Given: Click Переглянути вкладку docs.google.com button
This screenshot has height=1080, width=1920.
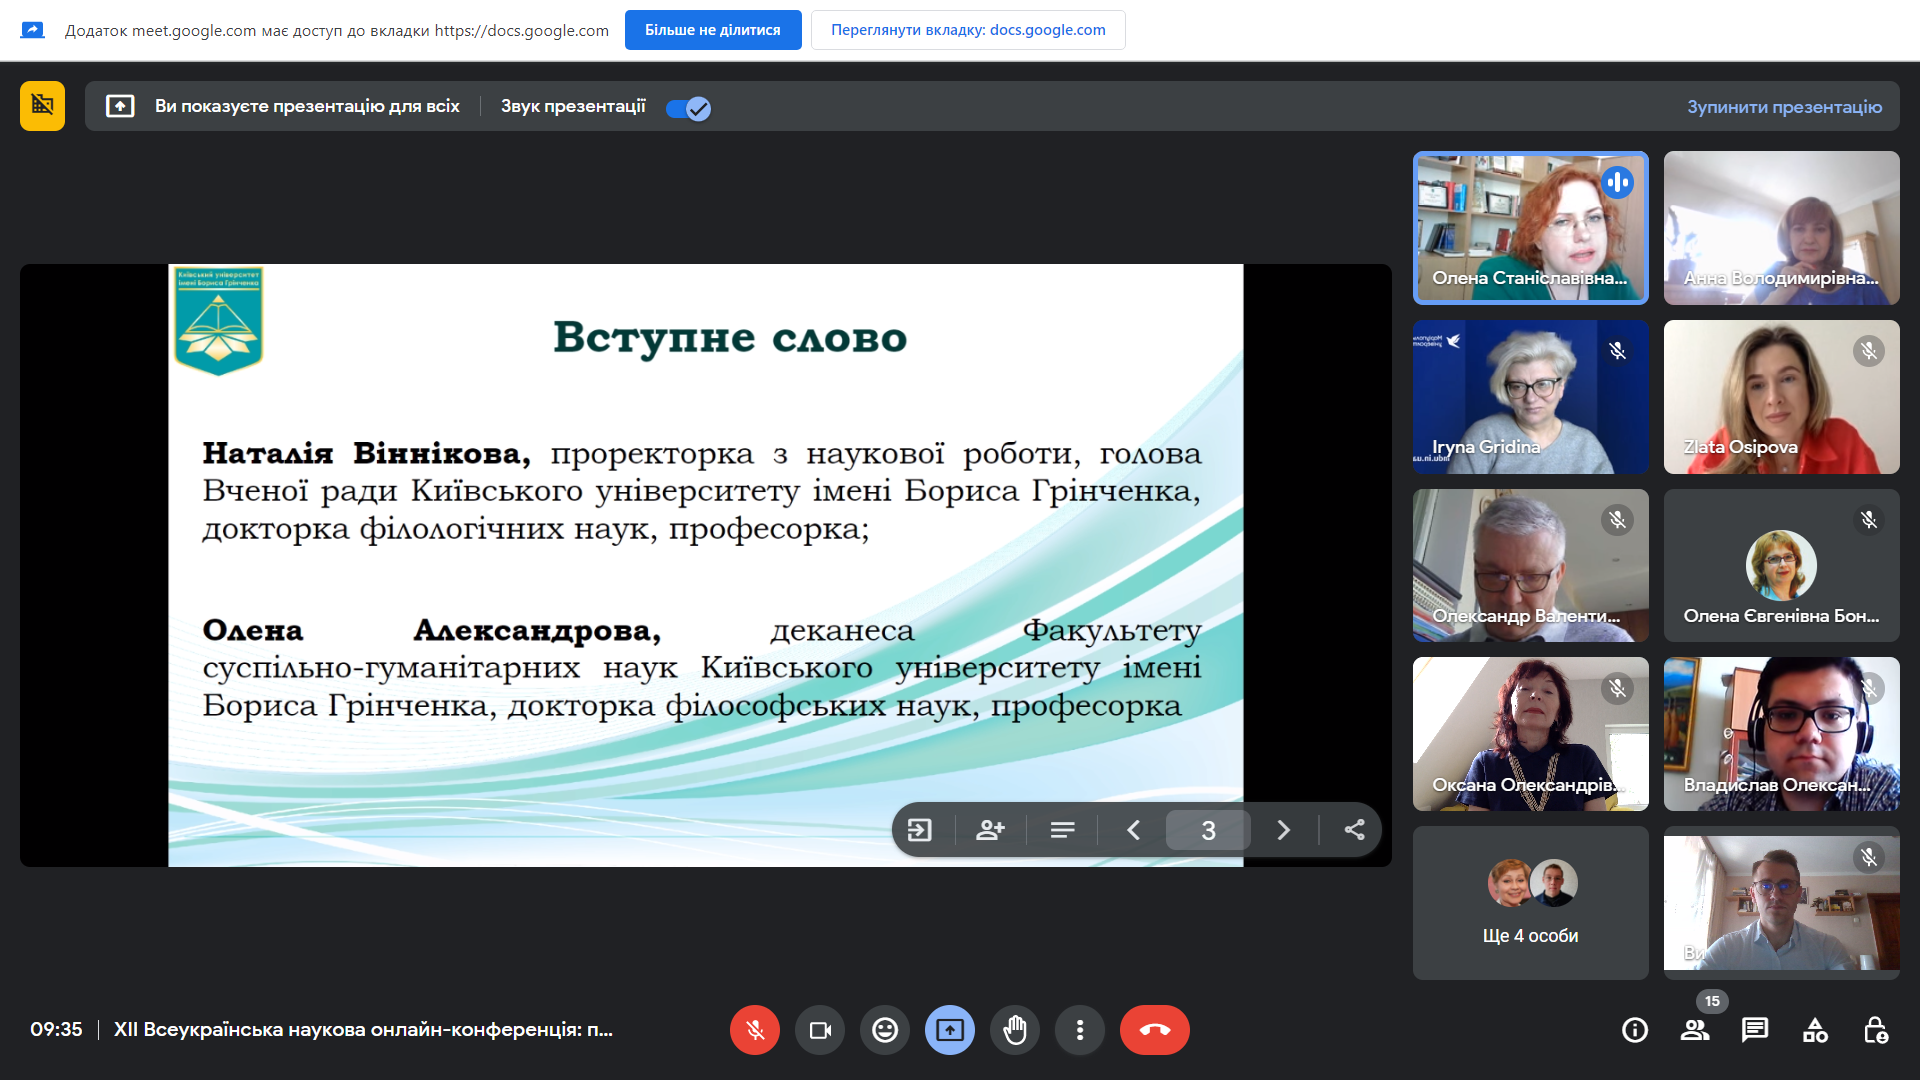Looking at the screenshot, I should tap(967, 30).
